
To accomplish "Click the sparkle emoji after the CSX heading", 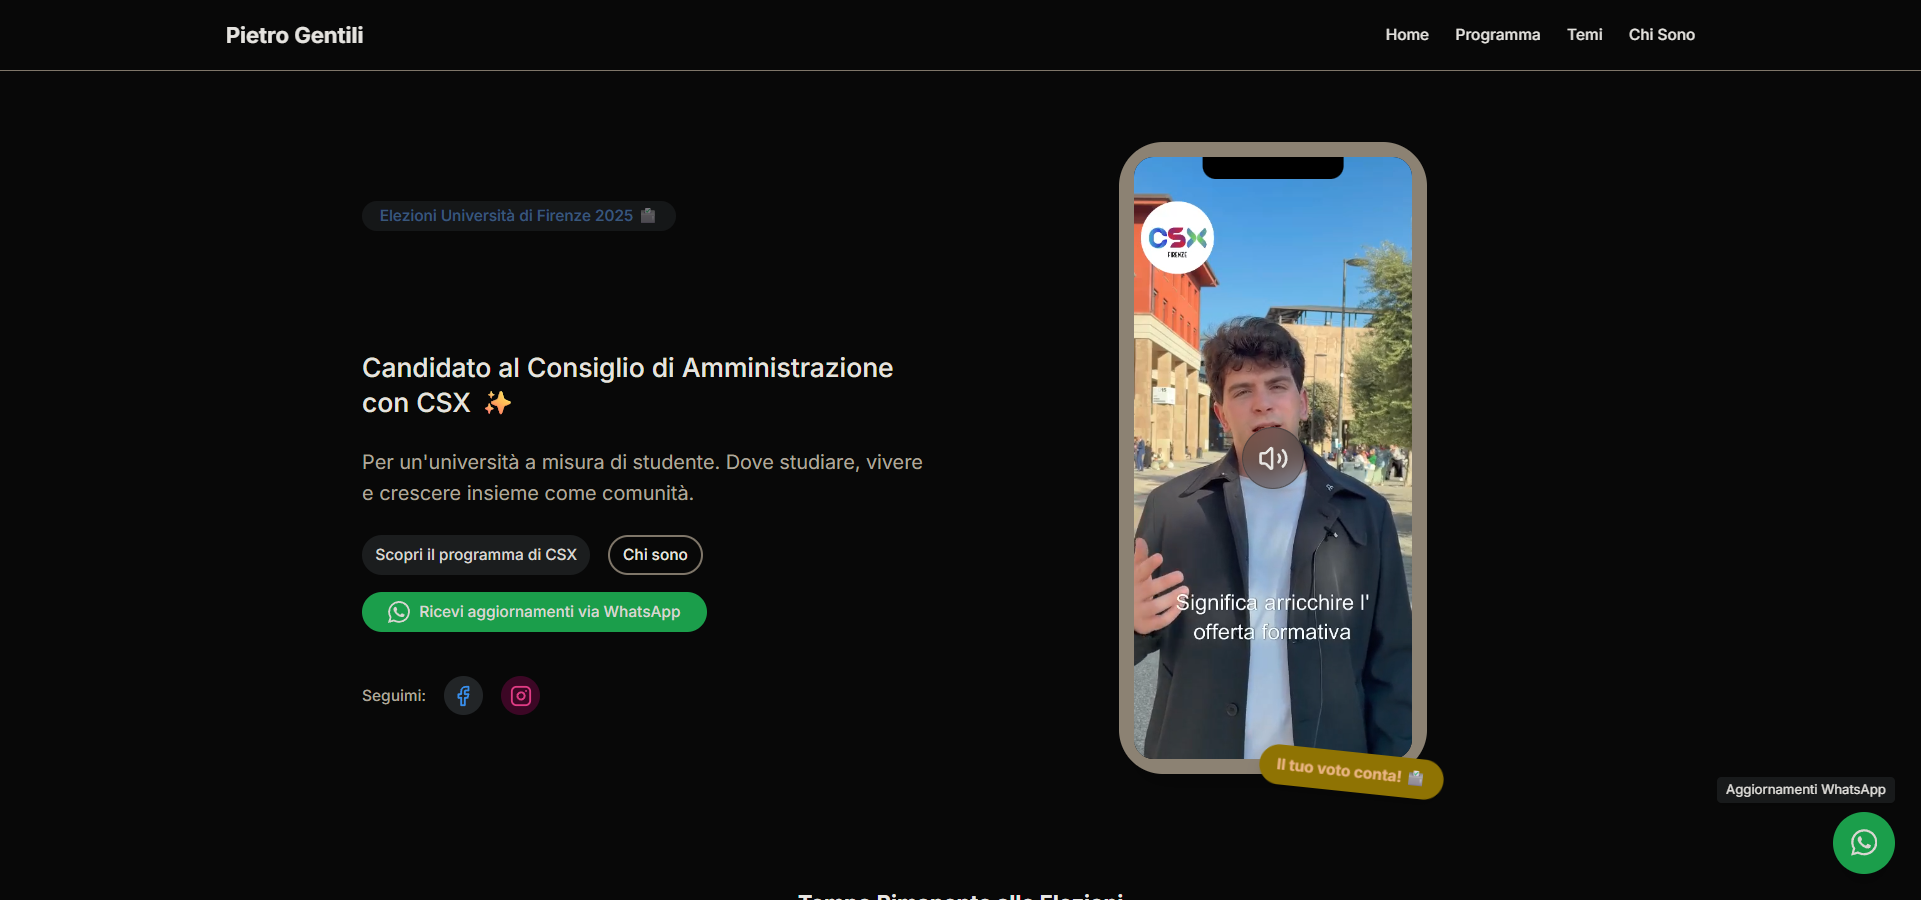I will pyautogui.click(x=497, y=403).
